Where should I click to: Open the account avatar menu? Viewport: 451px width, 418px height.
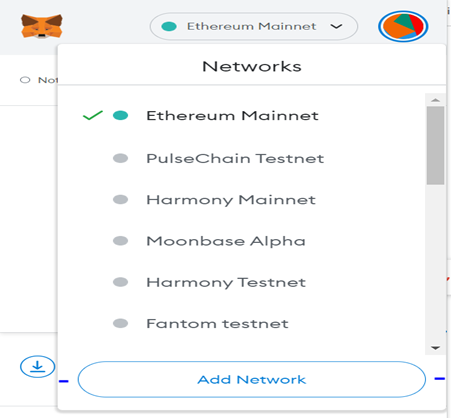click(403, 26)
